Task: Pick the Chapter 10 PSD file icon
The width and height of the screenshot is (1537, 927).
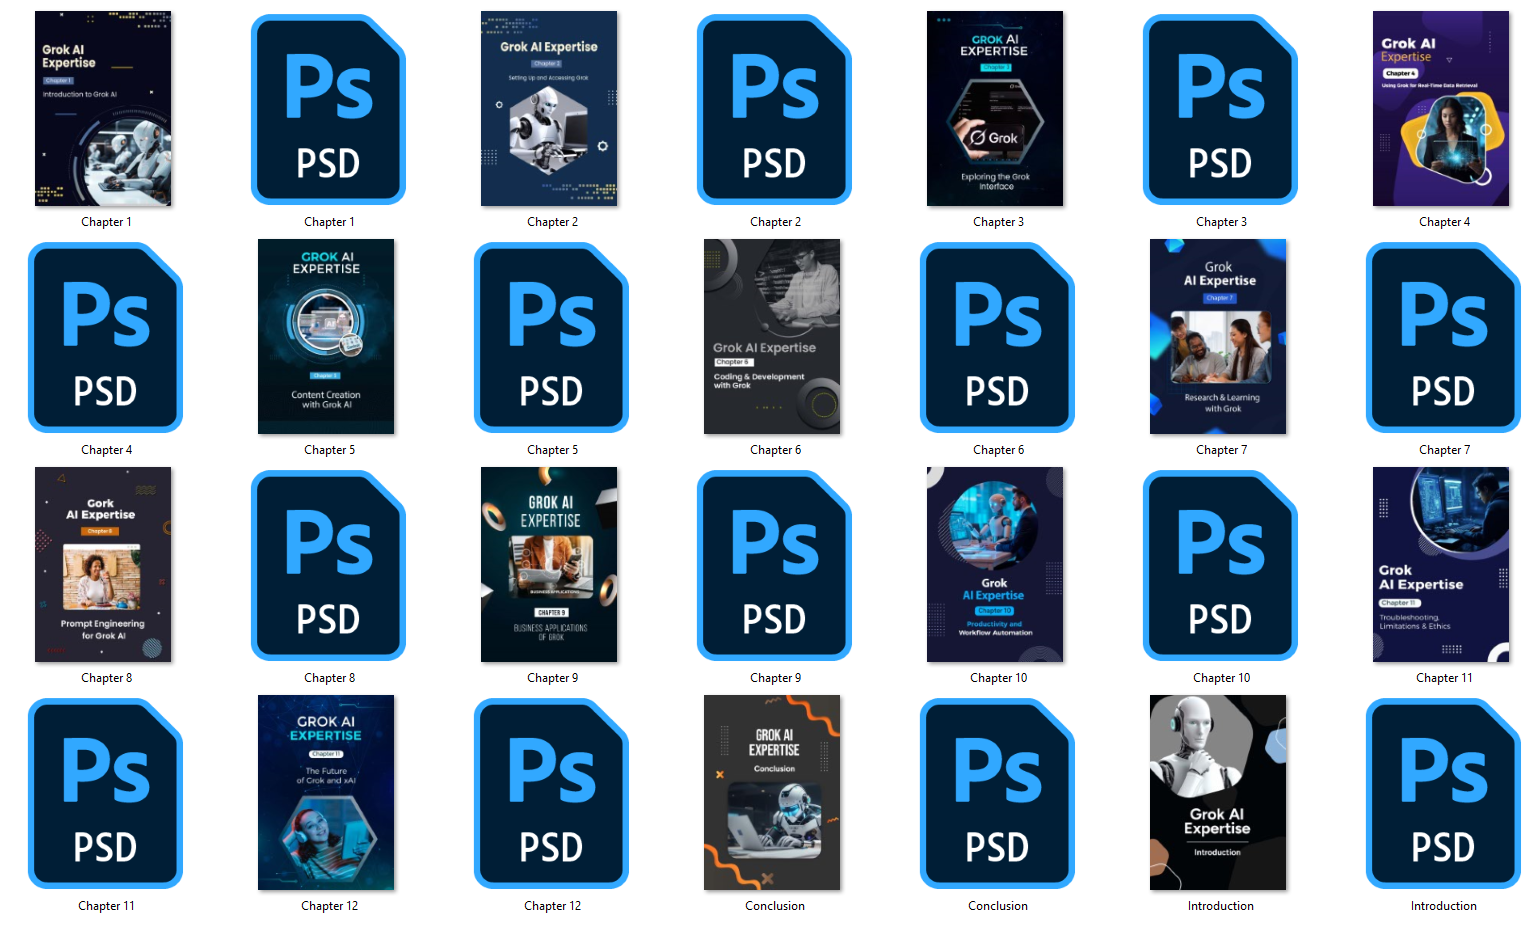Action: point(1220,565)
